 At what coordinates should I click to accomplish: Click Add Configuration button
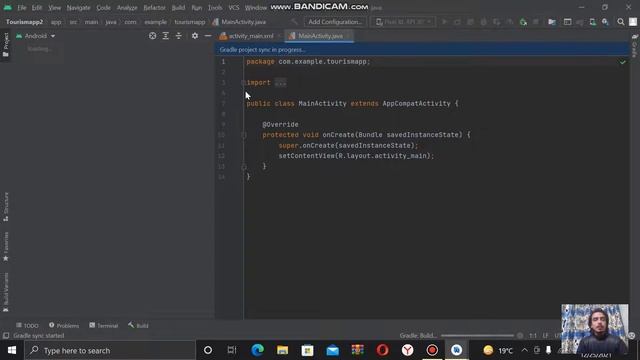click(335, 22)
